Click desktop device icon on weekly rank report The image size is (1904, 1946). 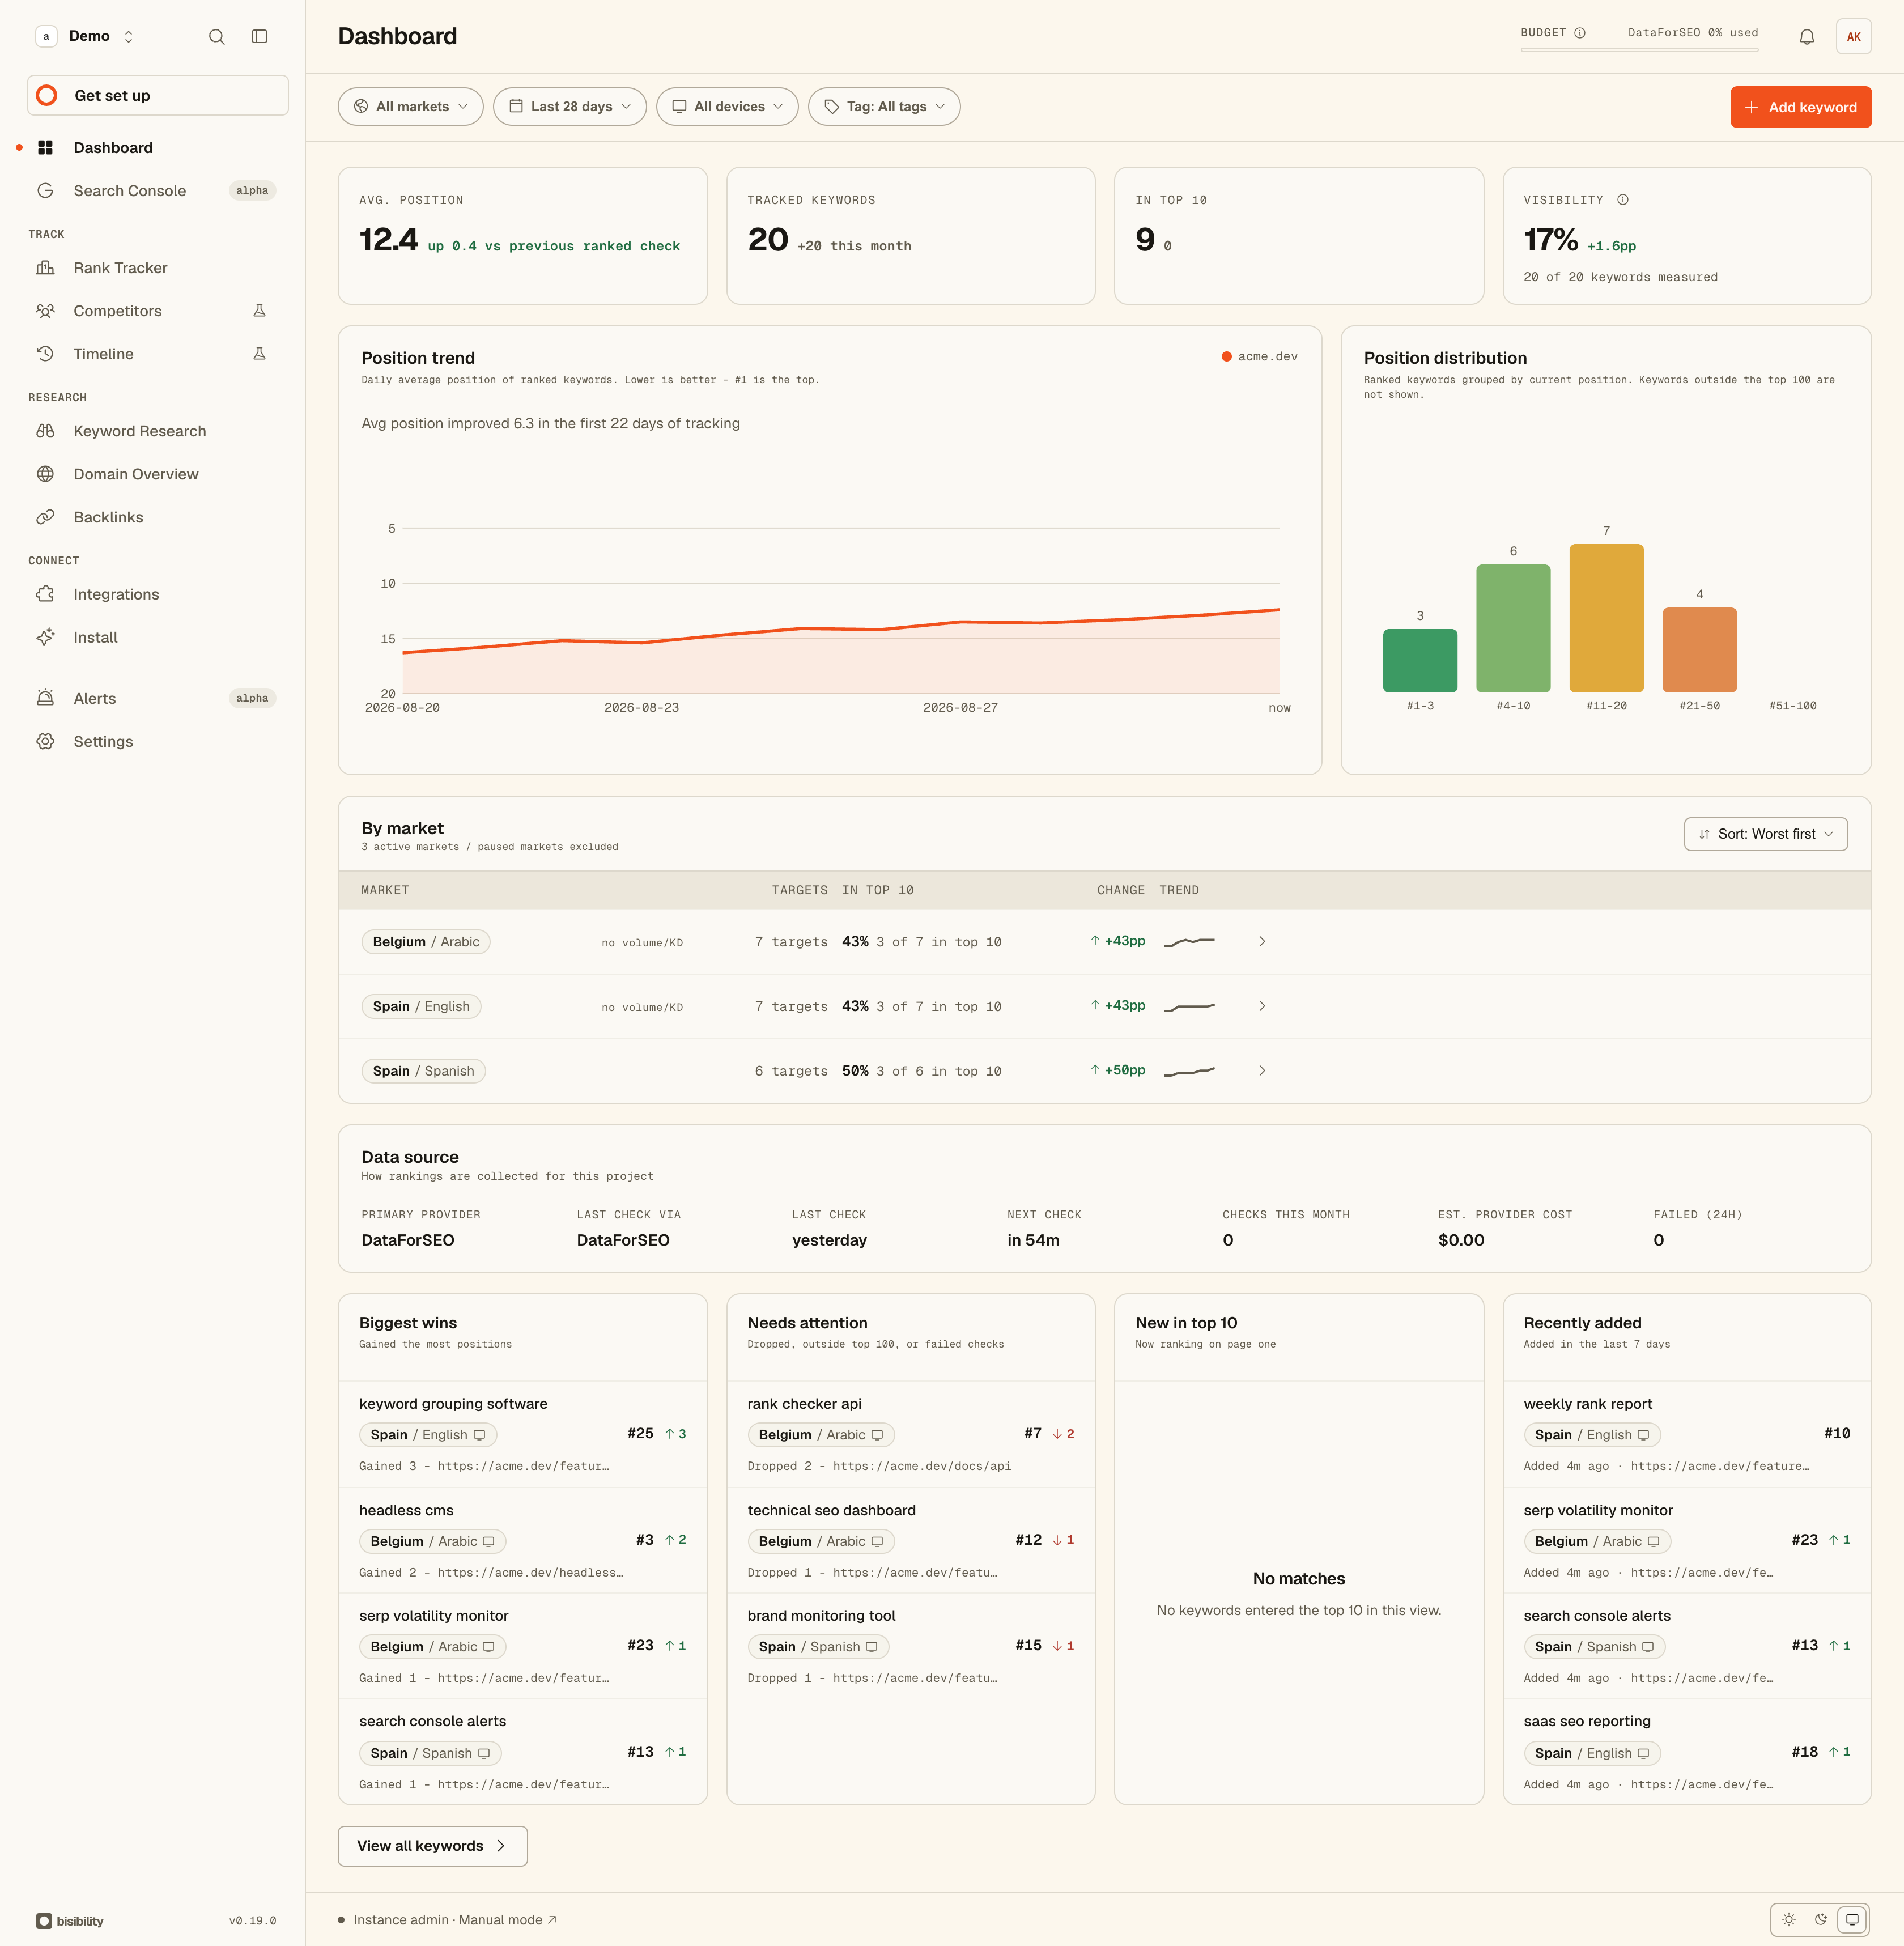coord(1643,1435)
